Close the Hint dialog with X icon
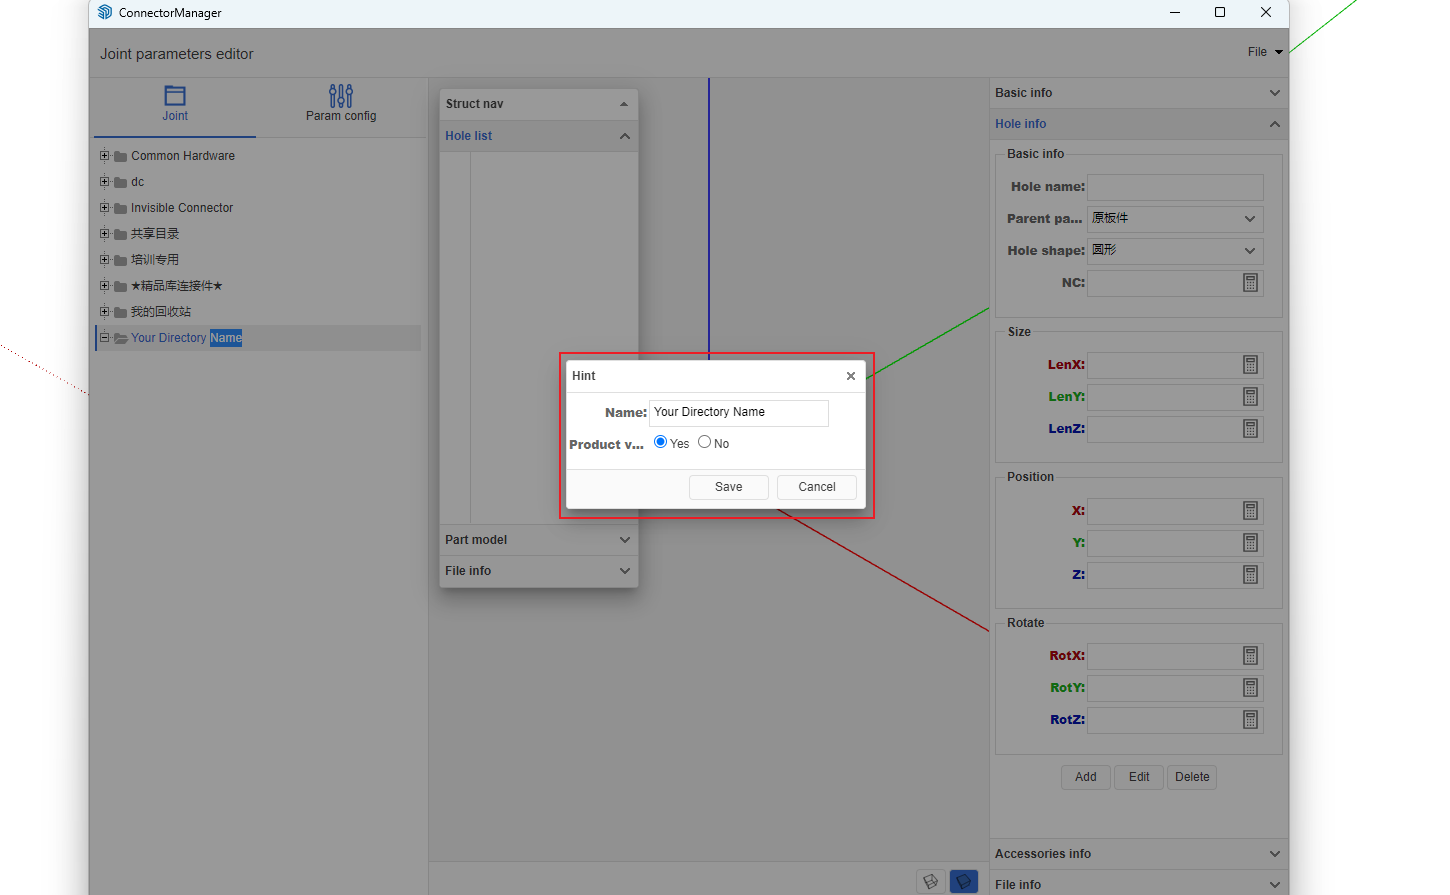The height and width of the screenshot is (895, 1450). click(x=851, y=376)
